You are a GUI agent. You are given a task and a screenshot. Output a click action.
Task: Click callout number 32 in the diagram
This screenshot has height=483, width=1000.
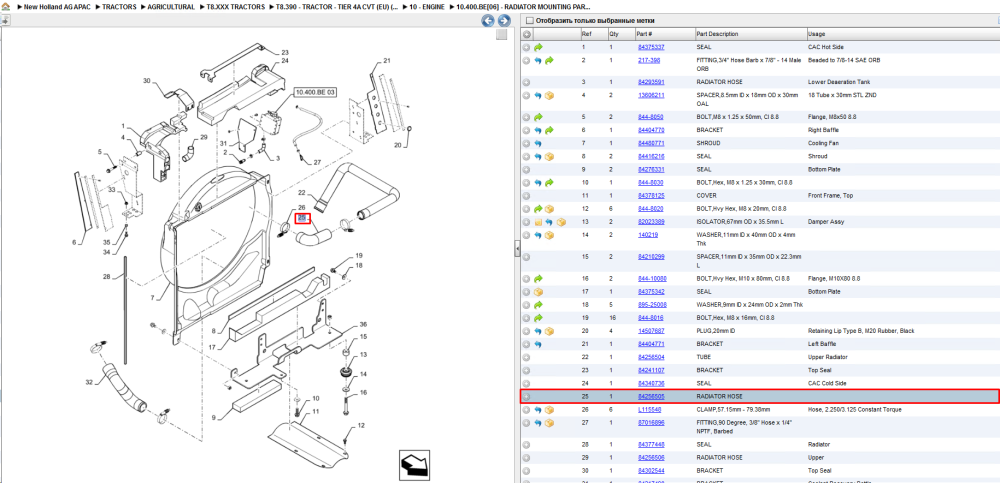89,382
